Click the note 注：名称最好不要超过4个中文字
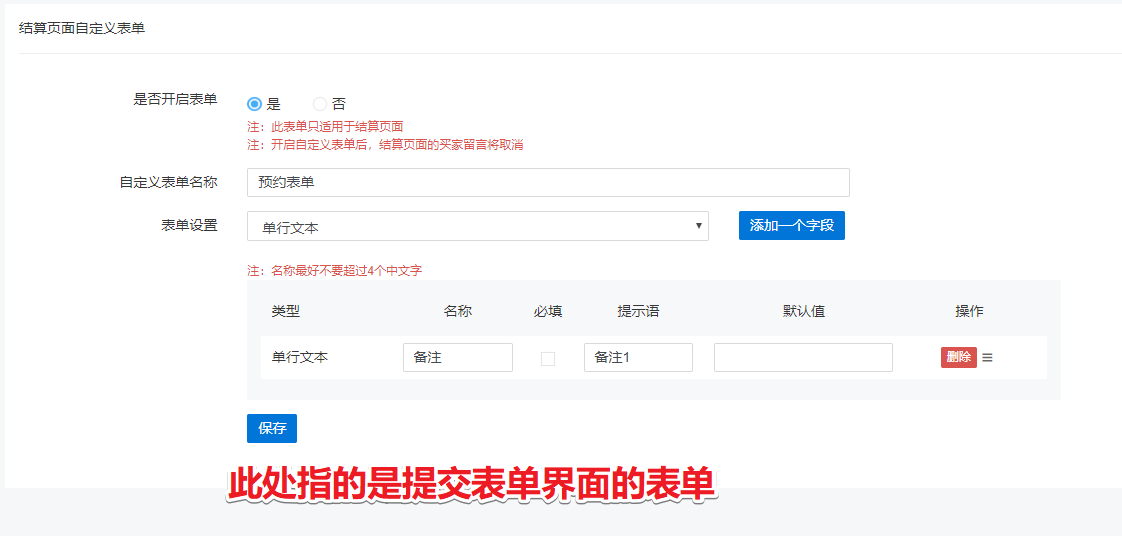 pyautogui.click(x=335, y=271)
